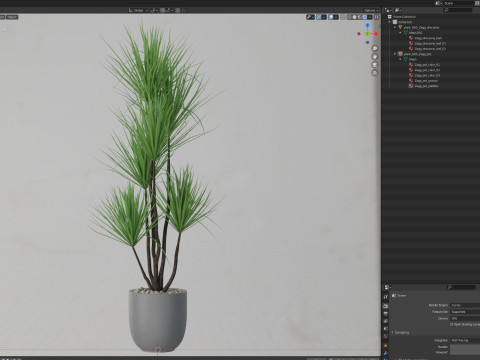Click the properties panel search field
This screenshot has height=360, width=480.
pos(461,287)
